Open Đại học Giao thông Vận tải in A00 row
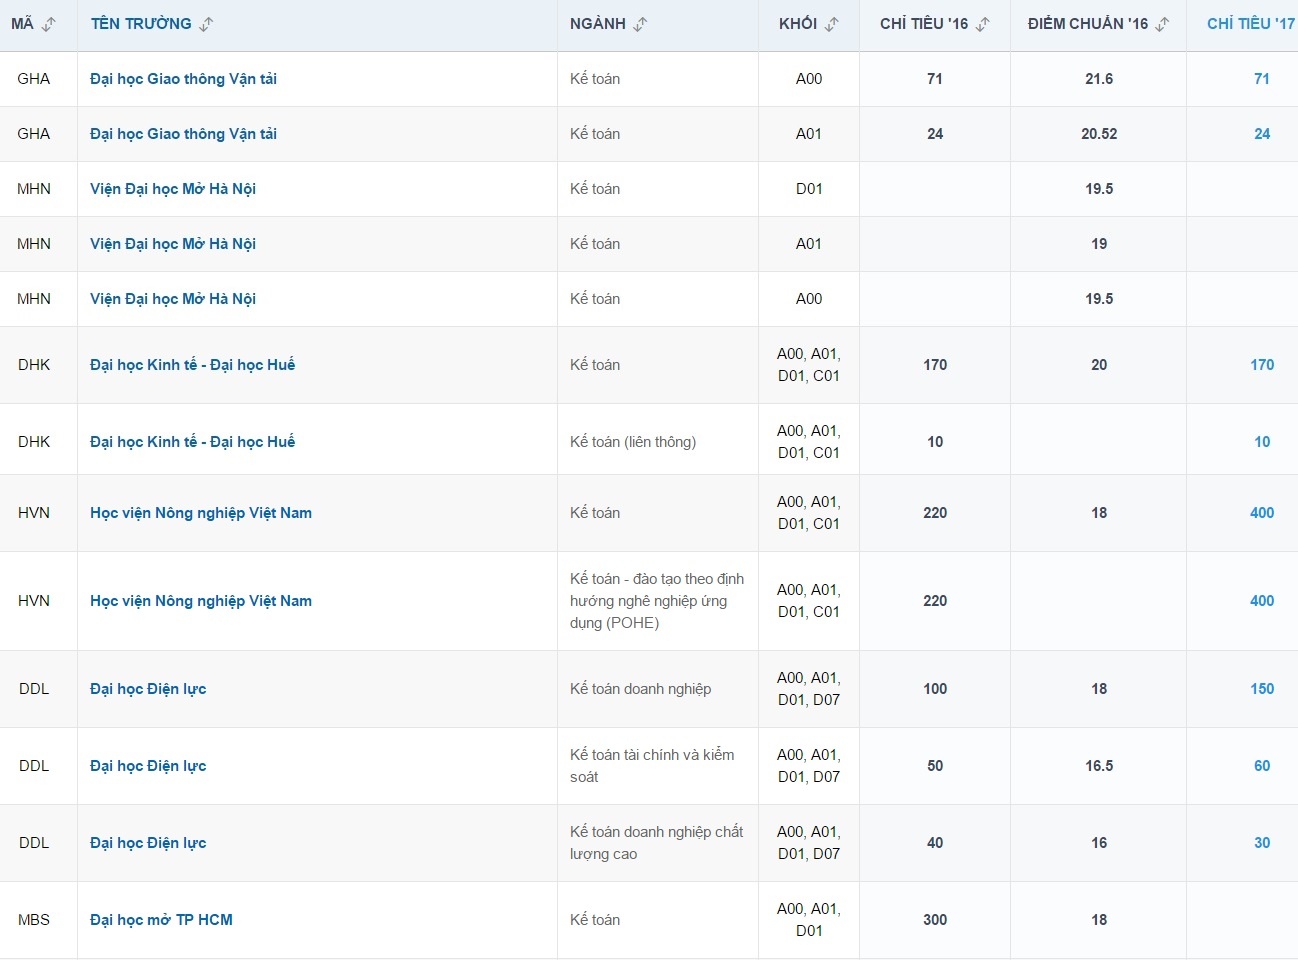Viewport: 1298px width, 961px height. (x=183, y=79)
